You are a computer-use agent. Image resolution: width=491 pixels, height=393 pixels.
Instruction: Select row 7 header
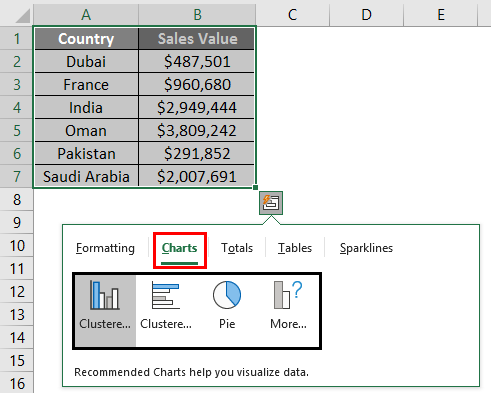(17, 177)
